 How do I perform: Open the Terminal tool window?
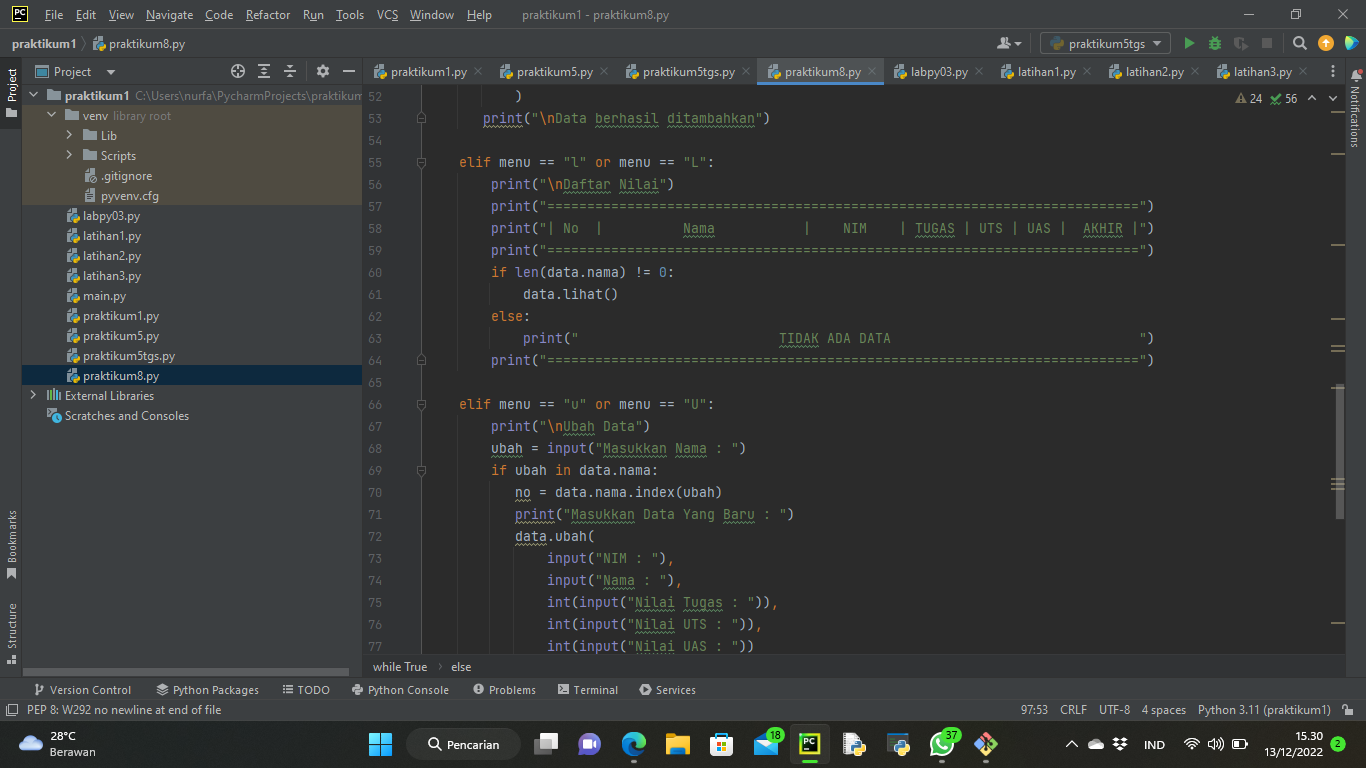click(x=588, y=689)
